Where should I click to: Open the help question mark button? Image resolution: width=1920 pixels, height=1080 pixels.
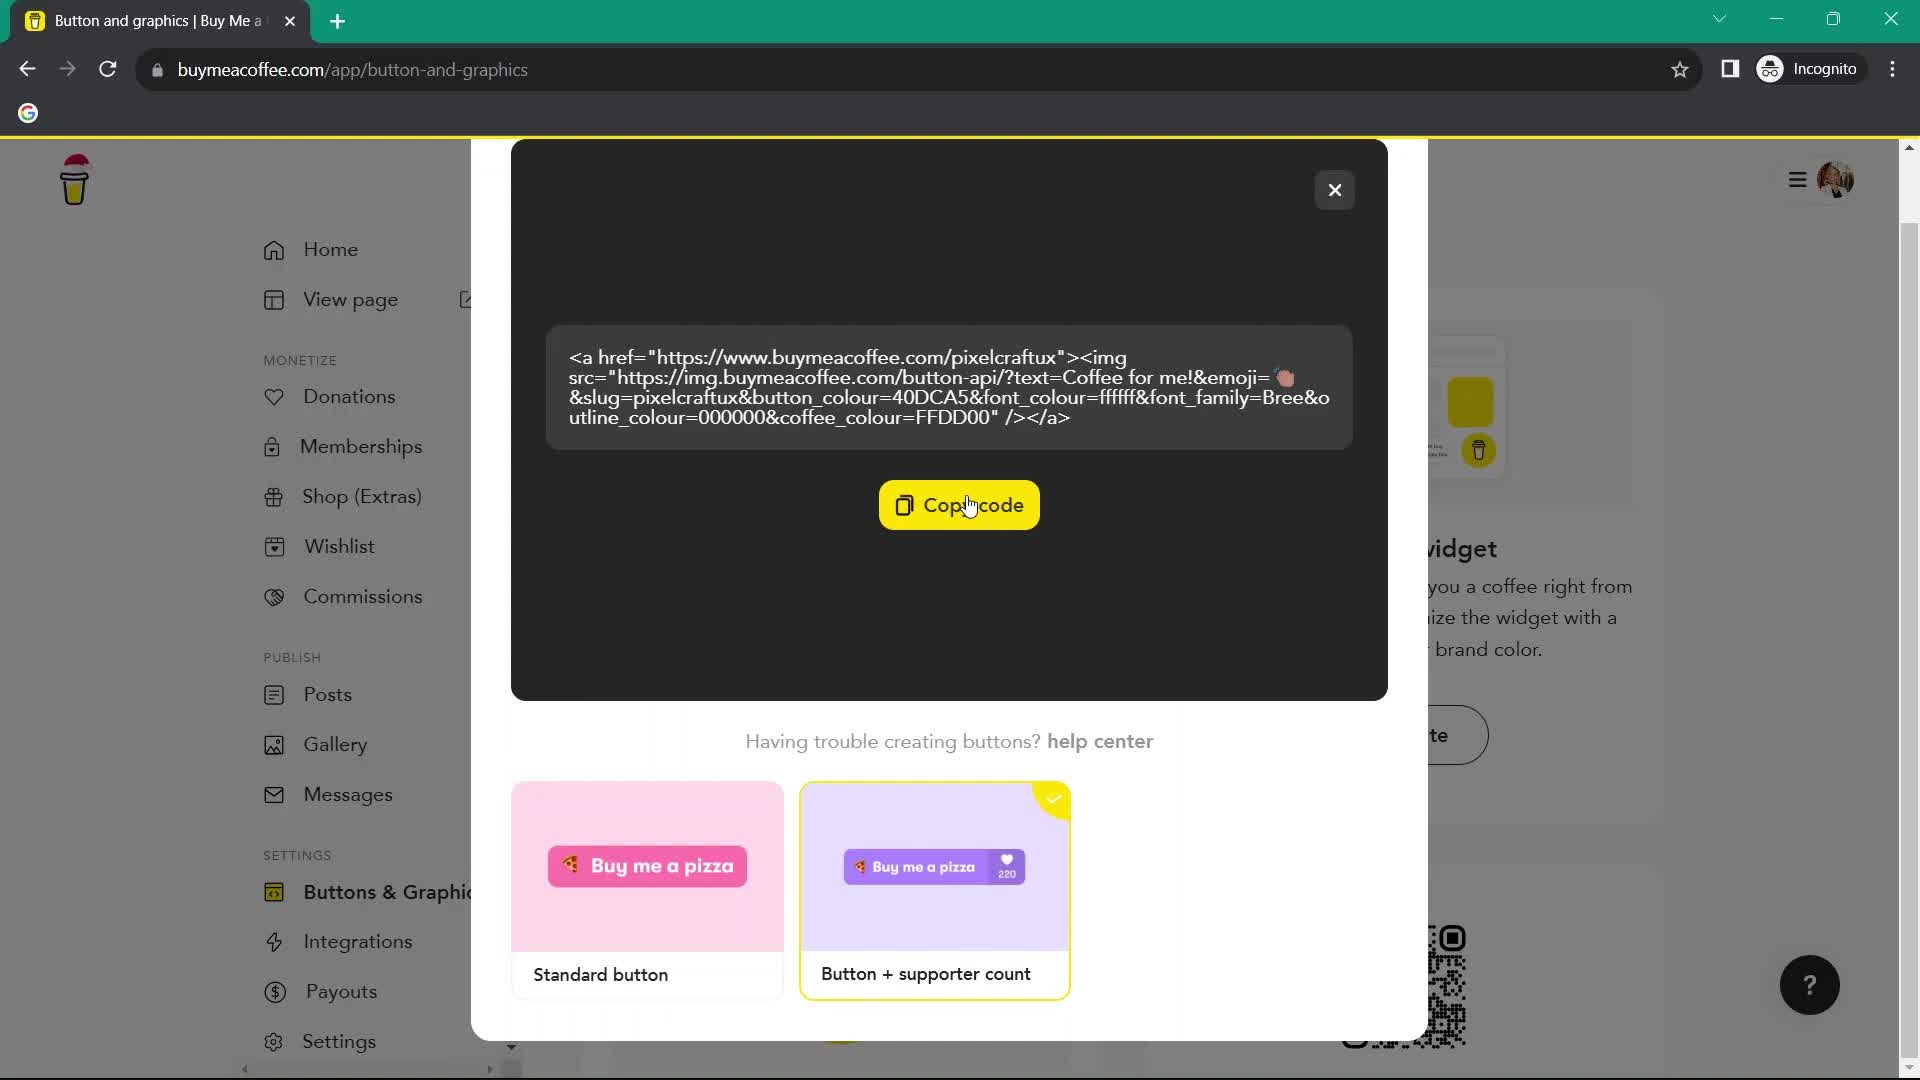[x=1809, y=985]
